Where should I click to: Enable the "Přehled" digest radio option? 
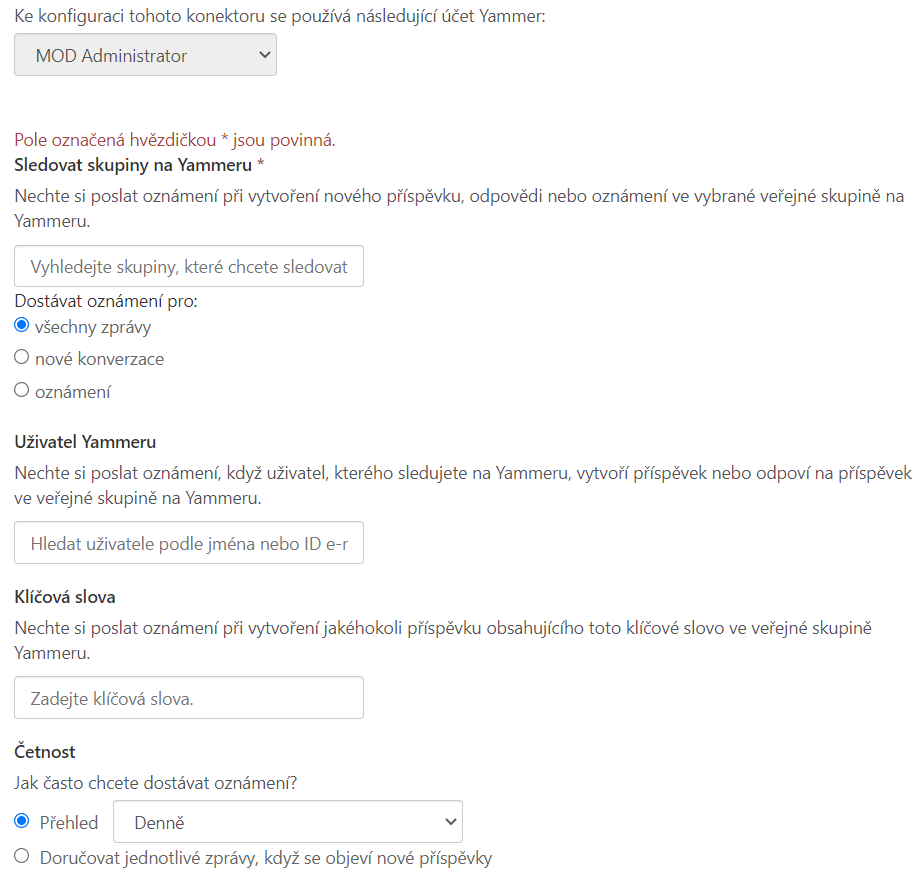click(x=22, y=822)
